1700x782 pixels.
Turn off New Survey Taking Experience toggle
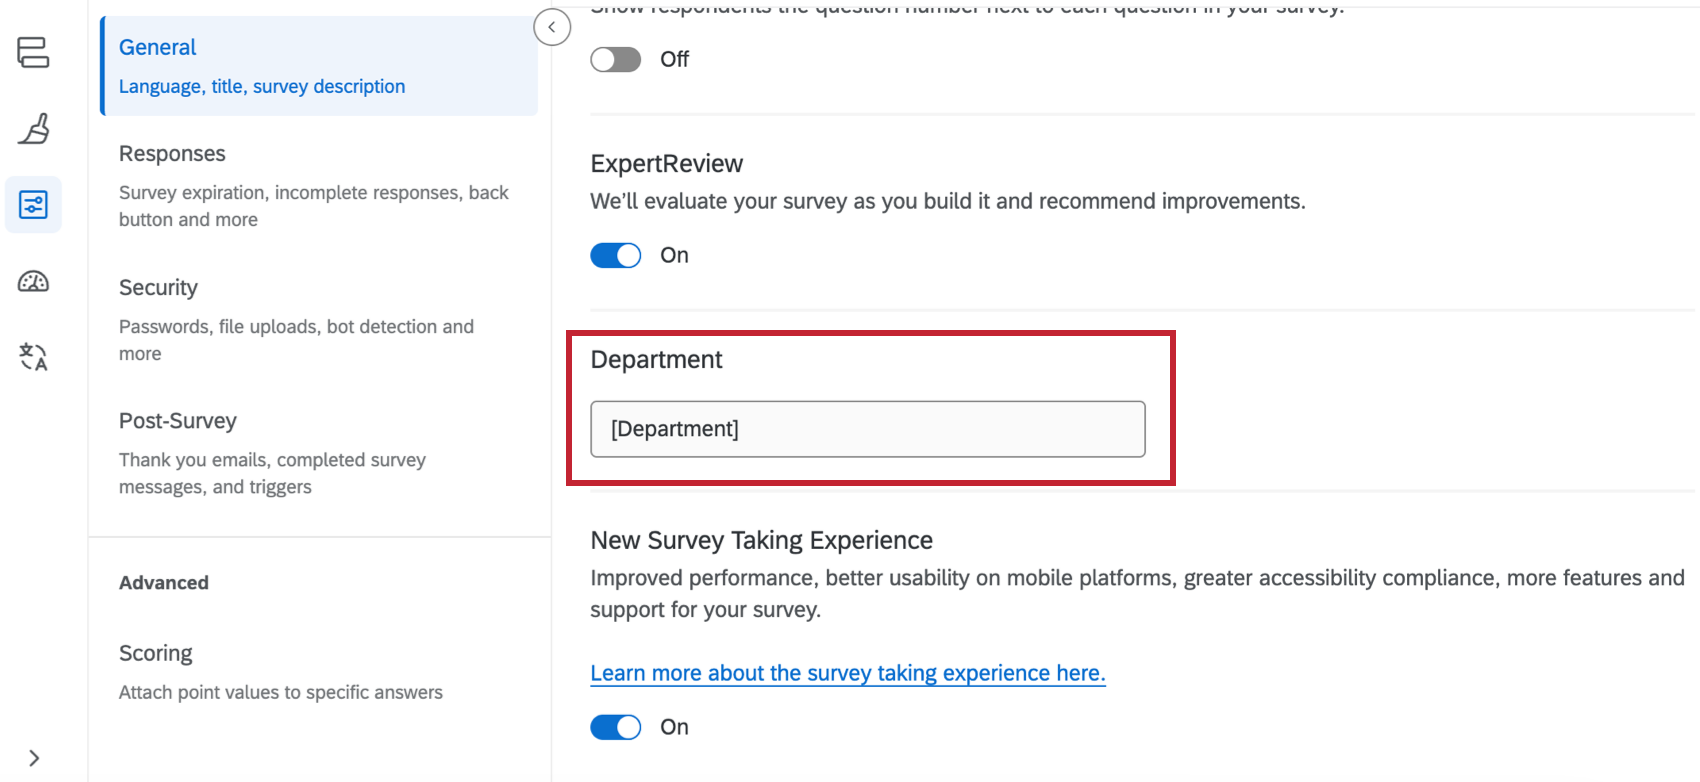(615, 727)
